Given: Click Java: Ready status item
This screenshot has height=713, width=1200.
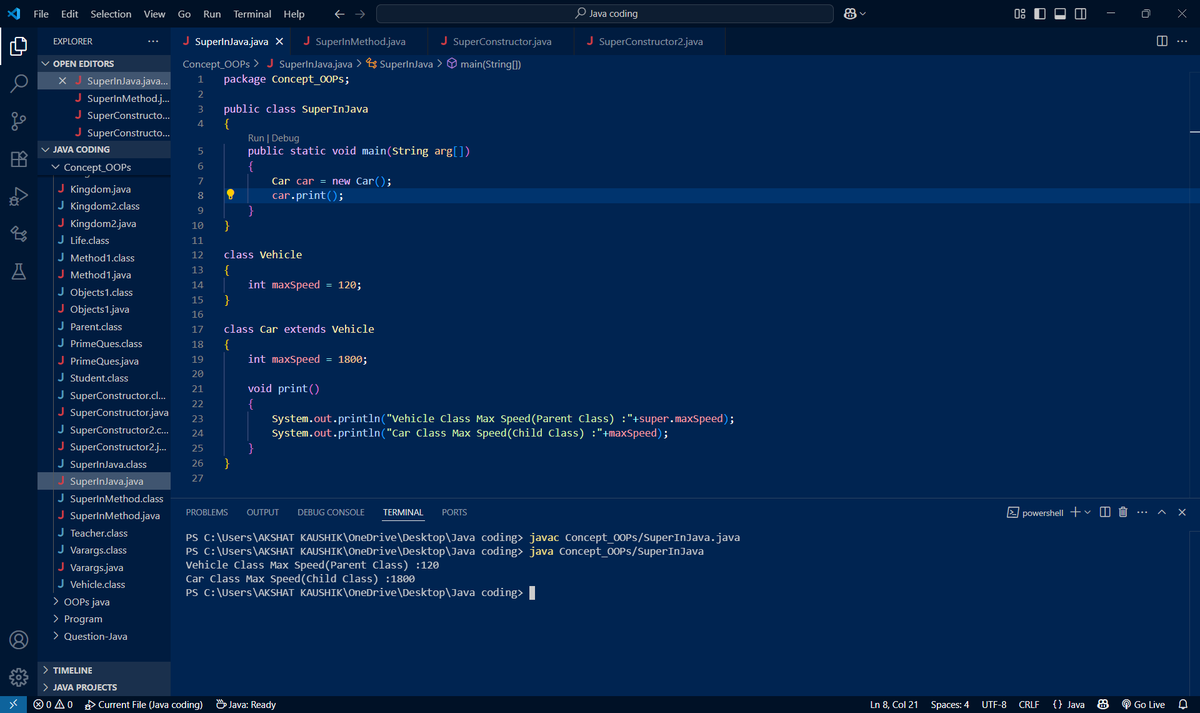Looking at the screenshot, I should (x=246, y=705).
